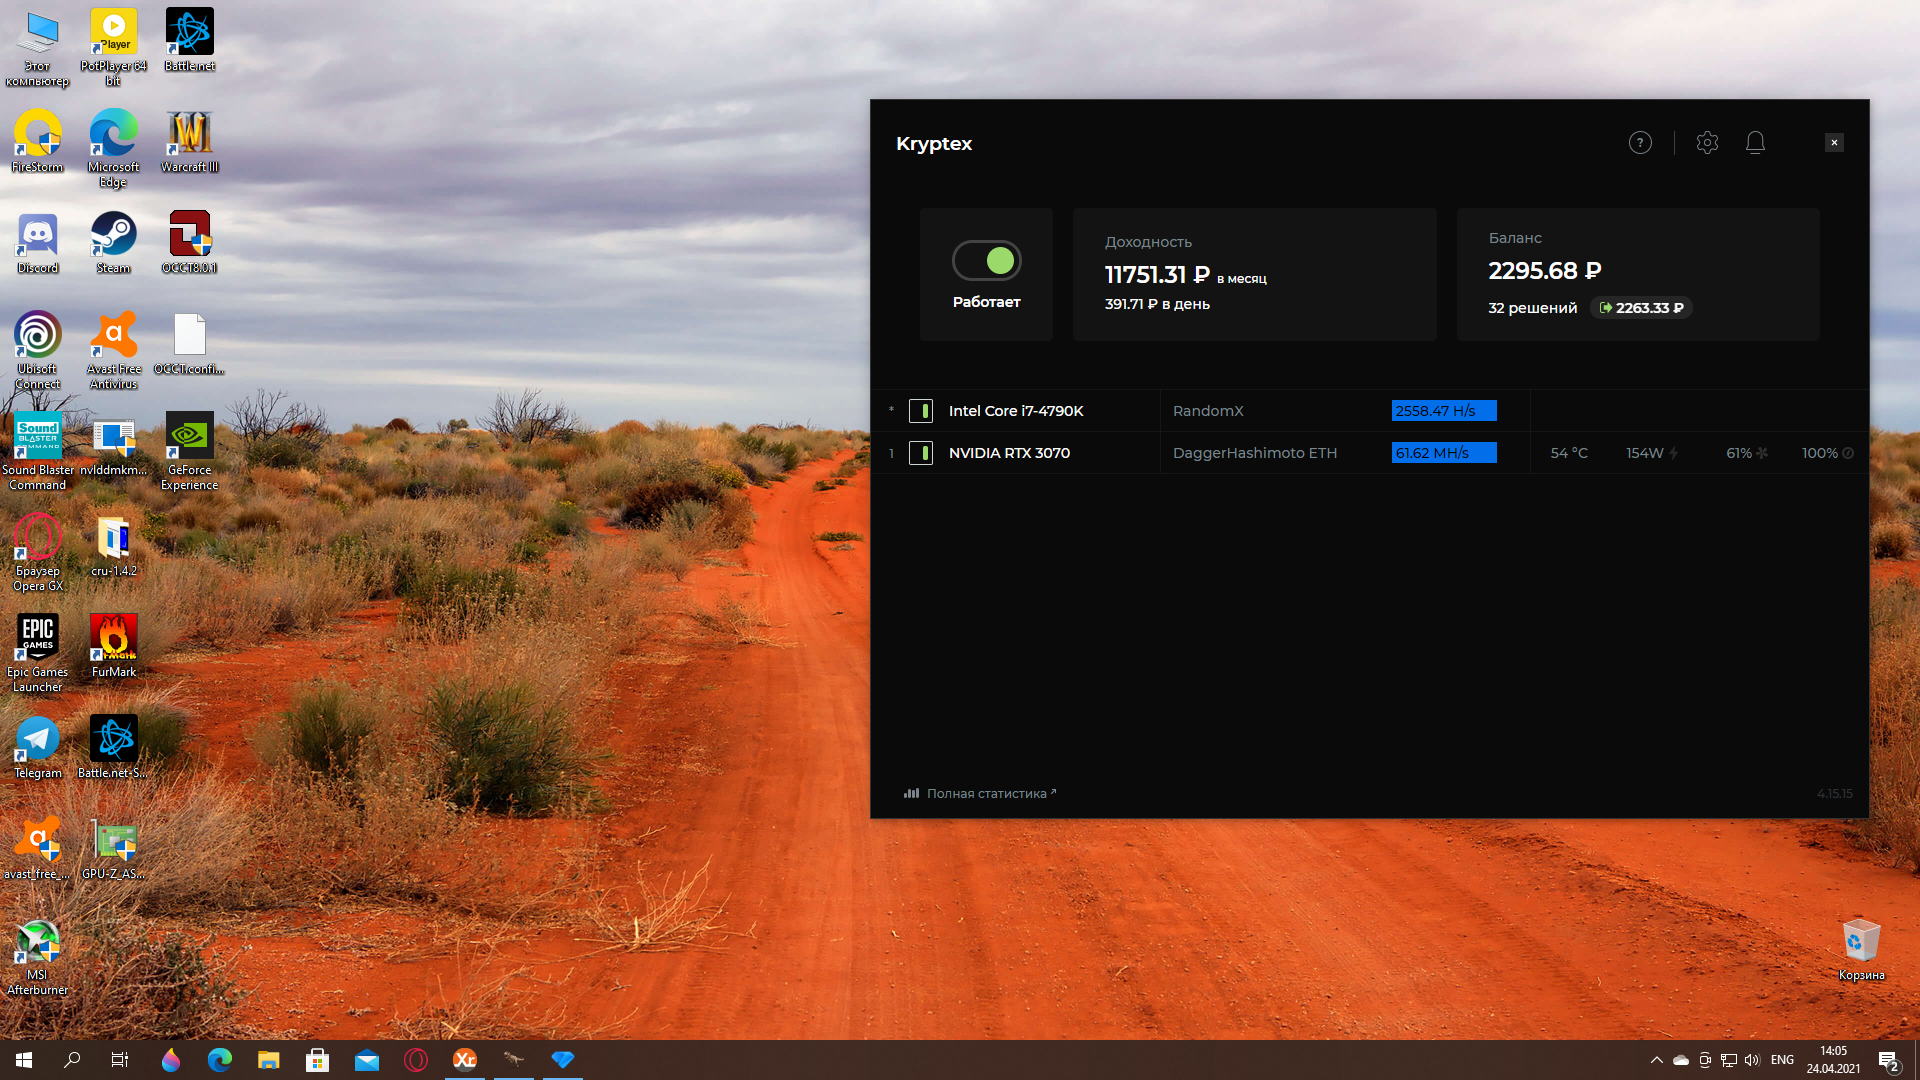
Task: Toggle the NVIDIA RTX 3070 device
Action: click(x=920, y=453)
